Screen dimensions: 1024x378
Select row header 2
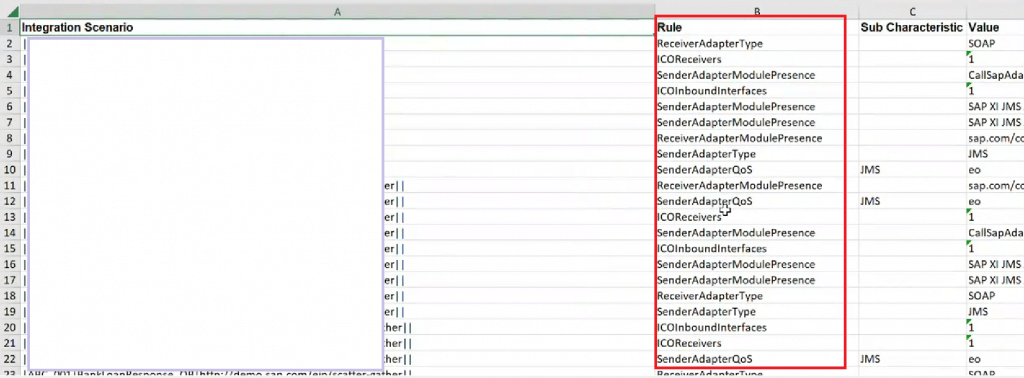(x=10, y=44)
